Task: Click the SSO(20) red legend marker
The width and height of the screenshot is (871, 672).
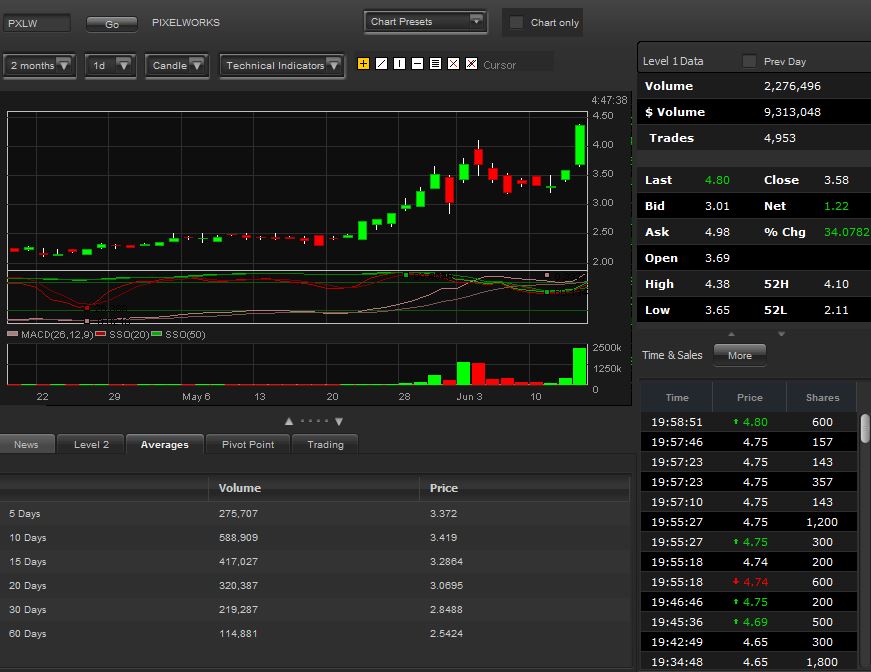Action: [x=101, y=334]
